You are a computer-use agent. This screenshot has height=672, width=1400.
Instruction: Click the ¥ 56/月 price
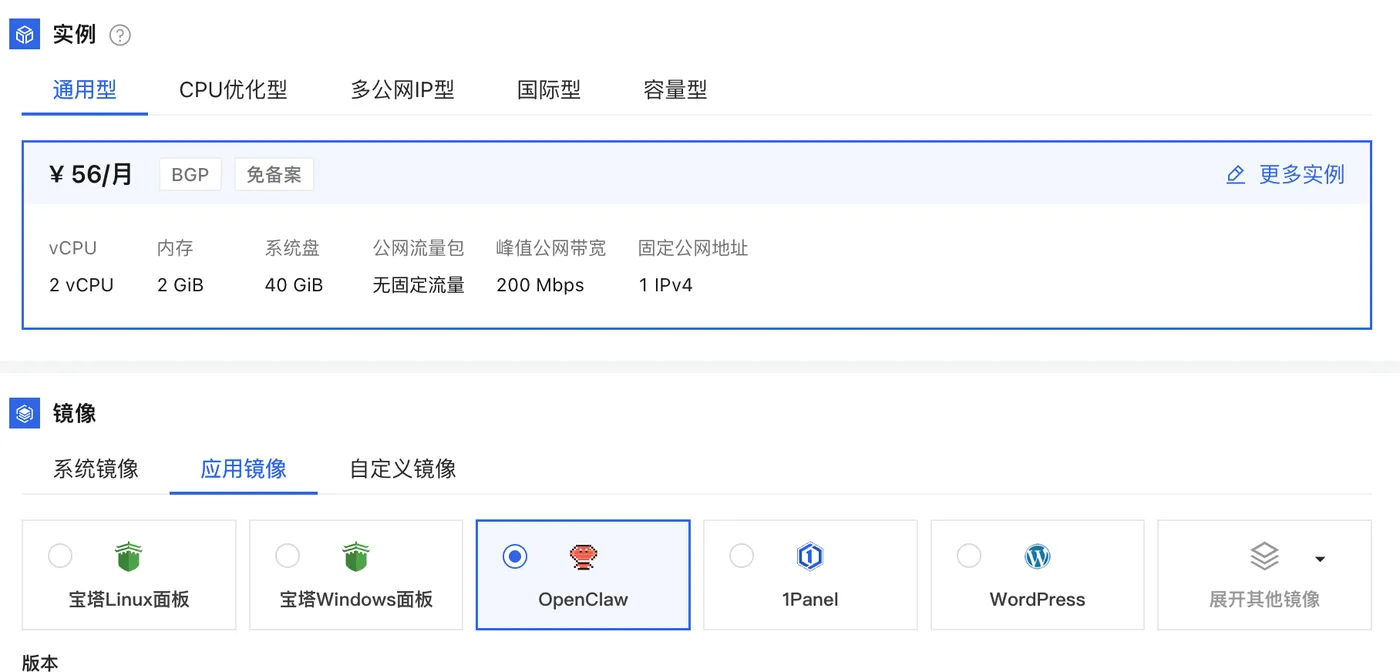pyautogui.click(x=91, y=175)
